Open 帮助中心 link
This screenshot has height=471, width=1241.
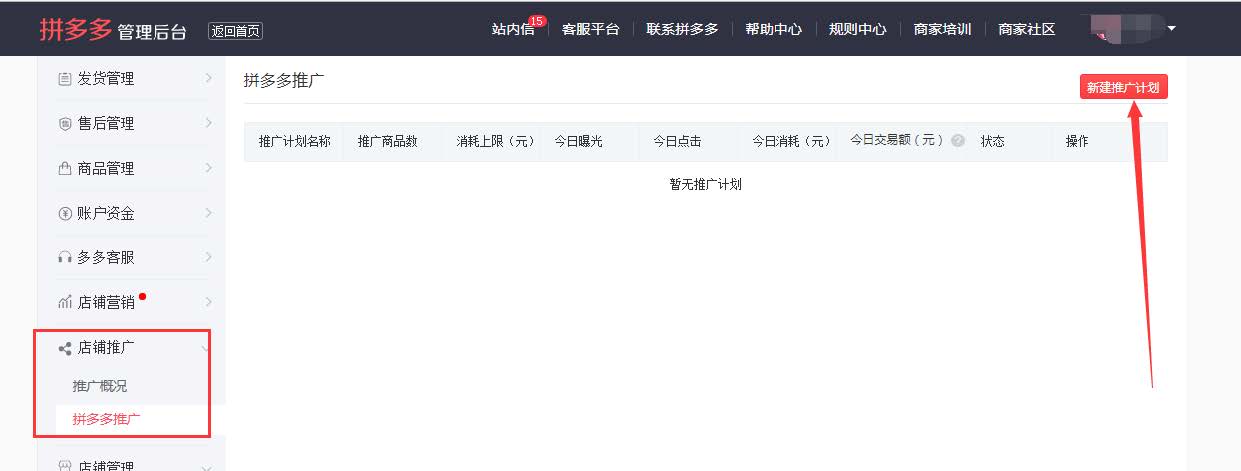(x=773, y=29)
